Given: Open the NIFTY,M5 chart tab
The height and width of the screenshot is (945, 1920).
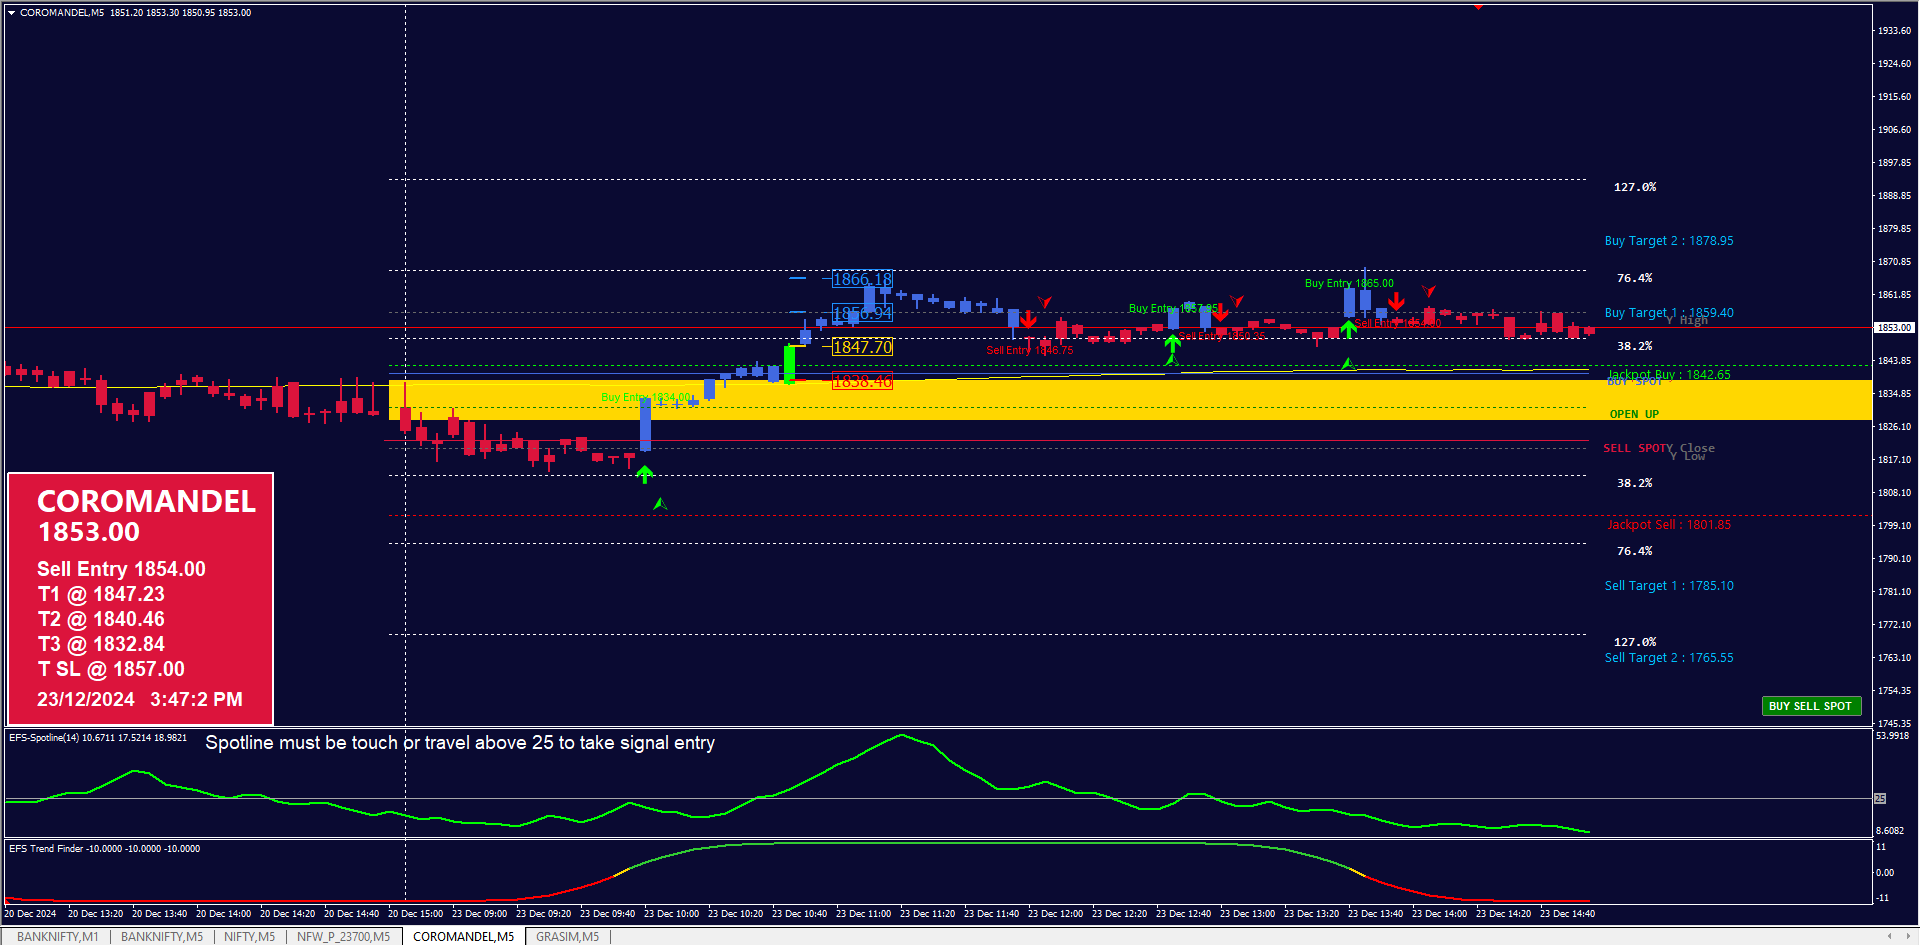Looking at the screenshot, I should point(249,937).
